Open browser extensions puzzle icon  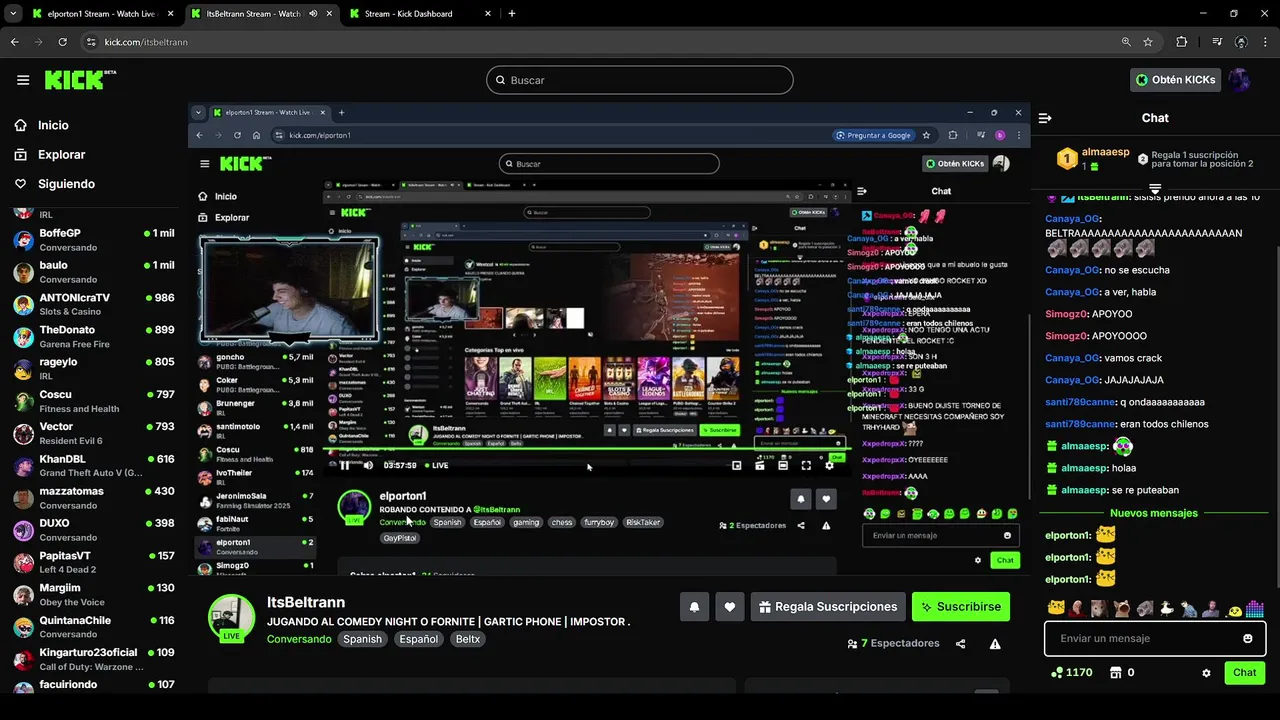[x=1182, y=42]
